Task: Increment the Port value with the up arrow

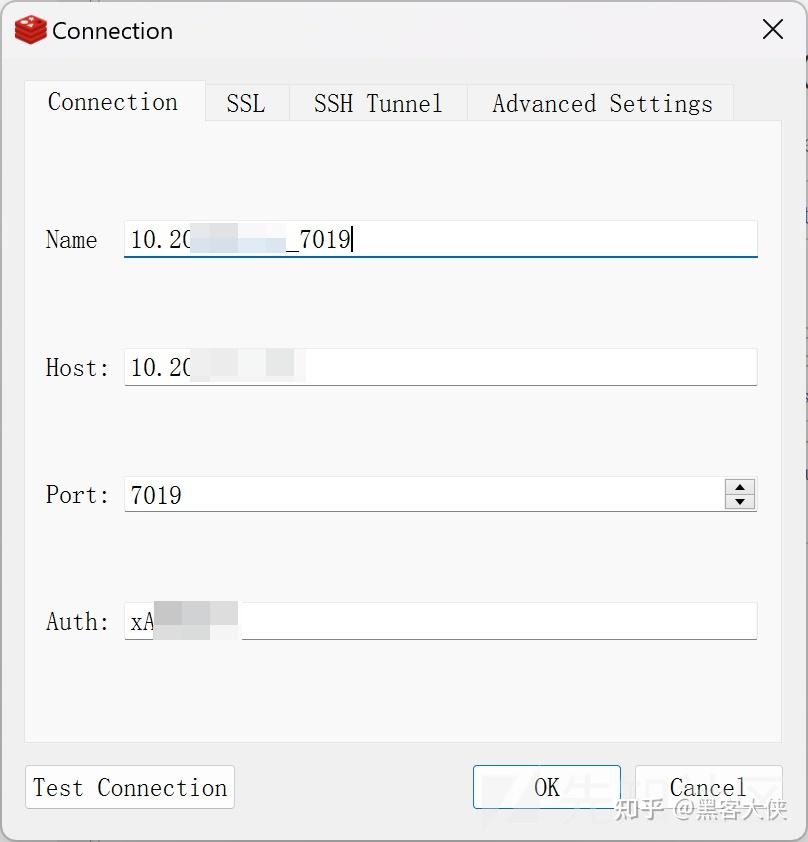Action: (739, 487)
